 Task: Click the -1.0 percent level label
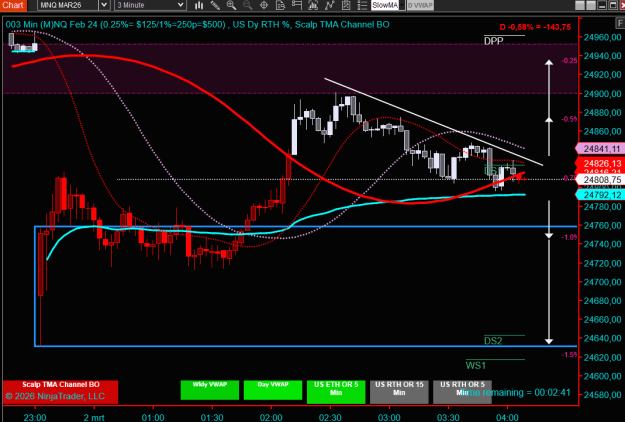(569, 237)
